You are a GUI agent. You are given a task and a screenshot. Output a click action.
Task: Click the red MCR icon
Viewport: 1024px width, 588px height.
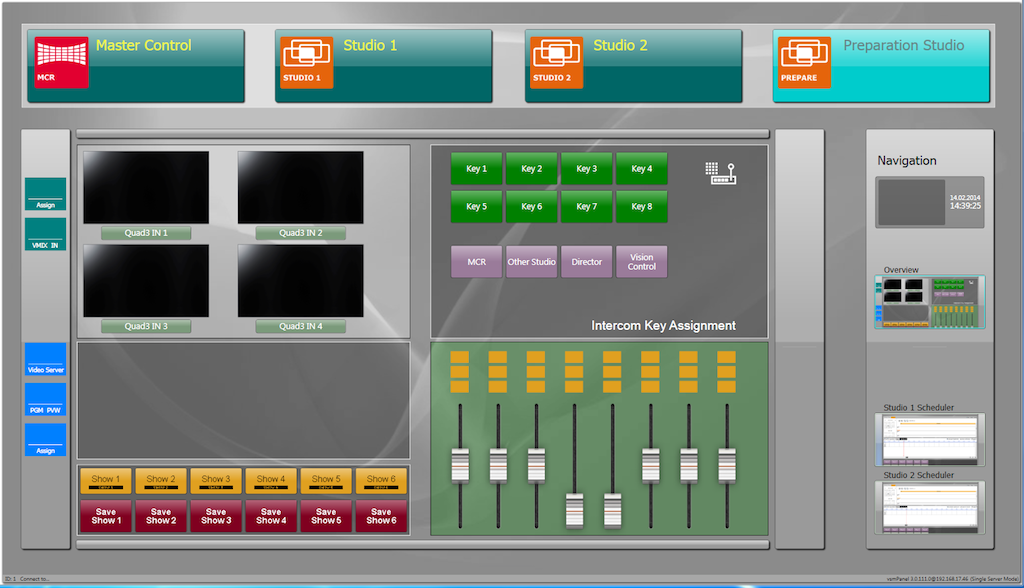tap(61, 63)
